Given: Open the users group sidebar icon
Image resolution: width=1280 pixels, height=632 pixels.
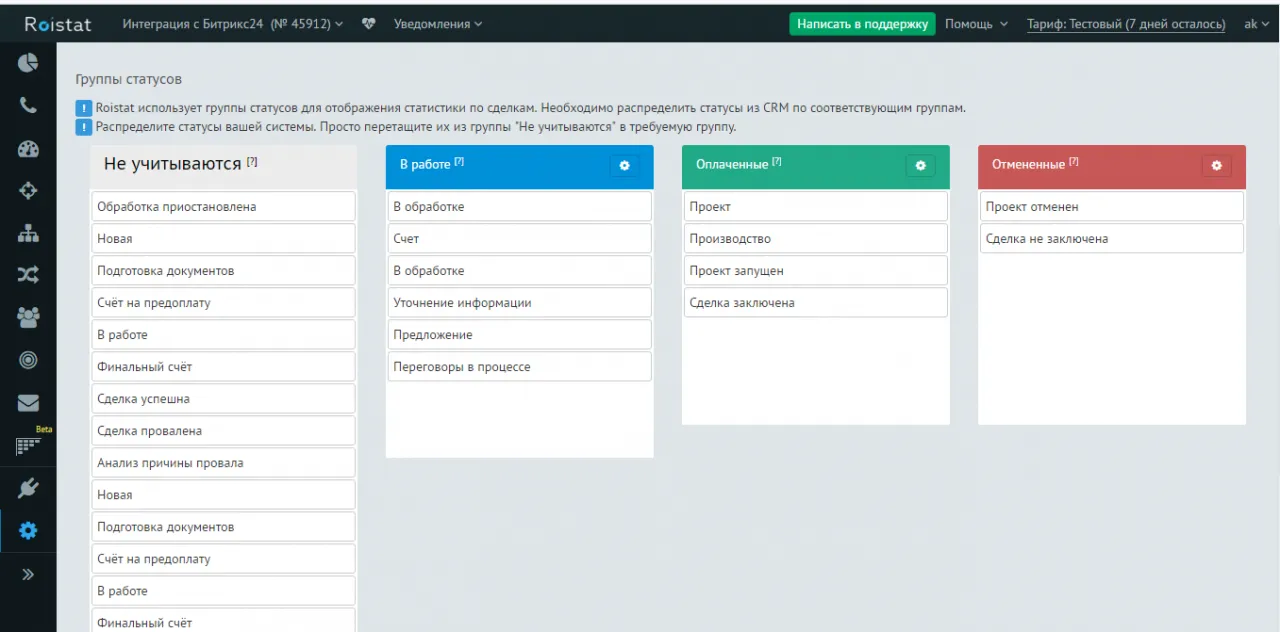Looking at the screenshot, I should tap(28, 317).
